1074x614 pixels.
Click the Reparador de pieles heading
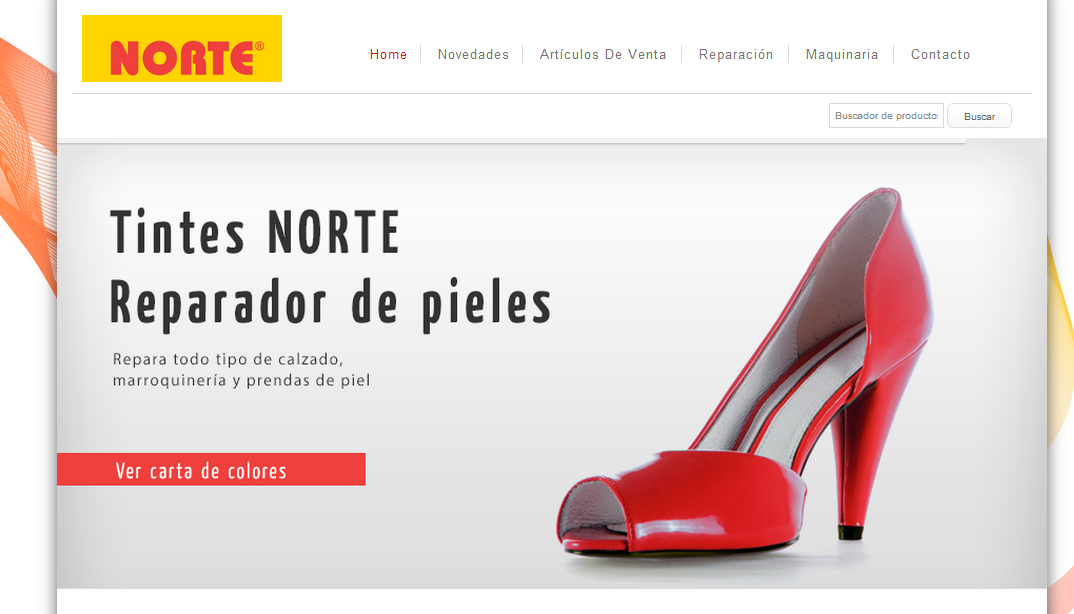click(x=331, y=302)
